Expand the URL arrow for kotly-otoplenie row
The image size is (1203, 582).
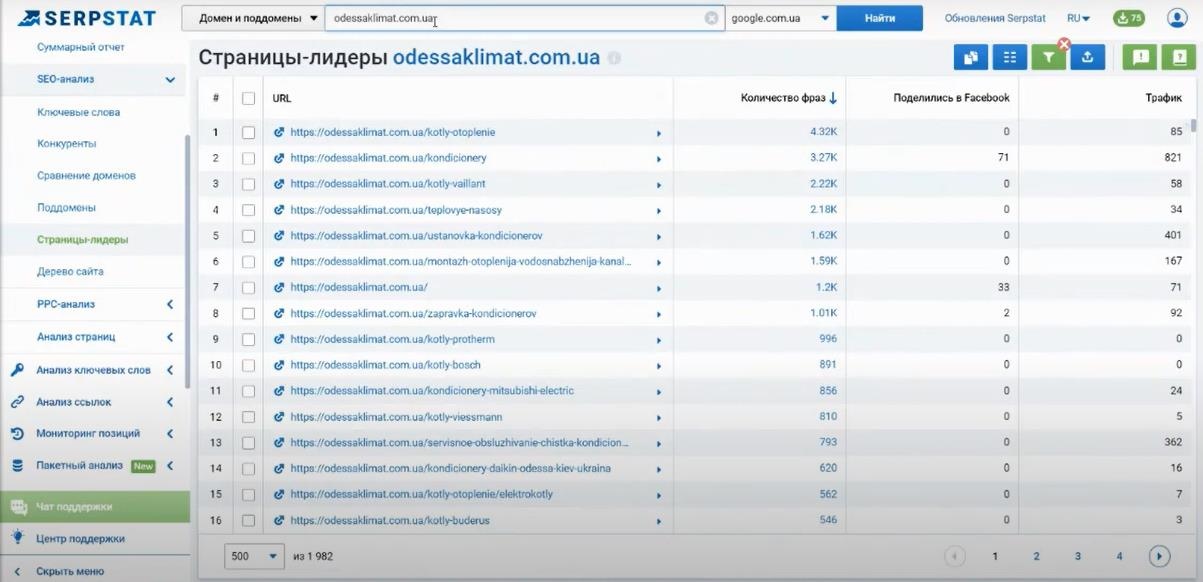tap(659, 133)
